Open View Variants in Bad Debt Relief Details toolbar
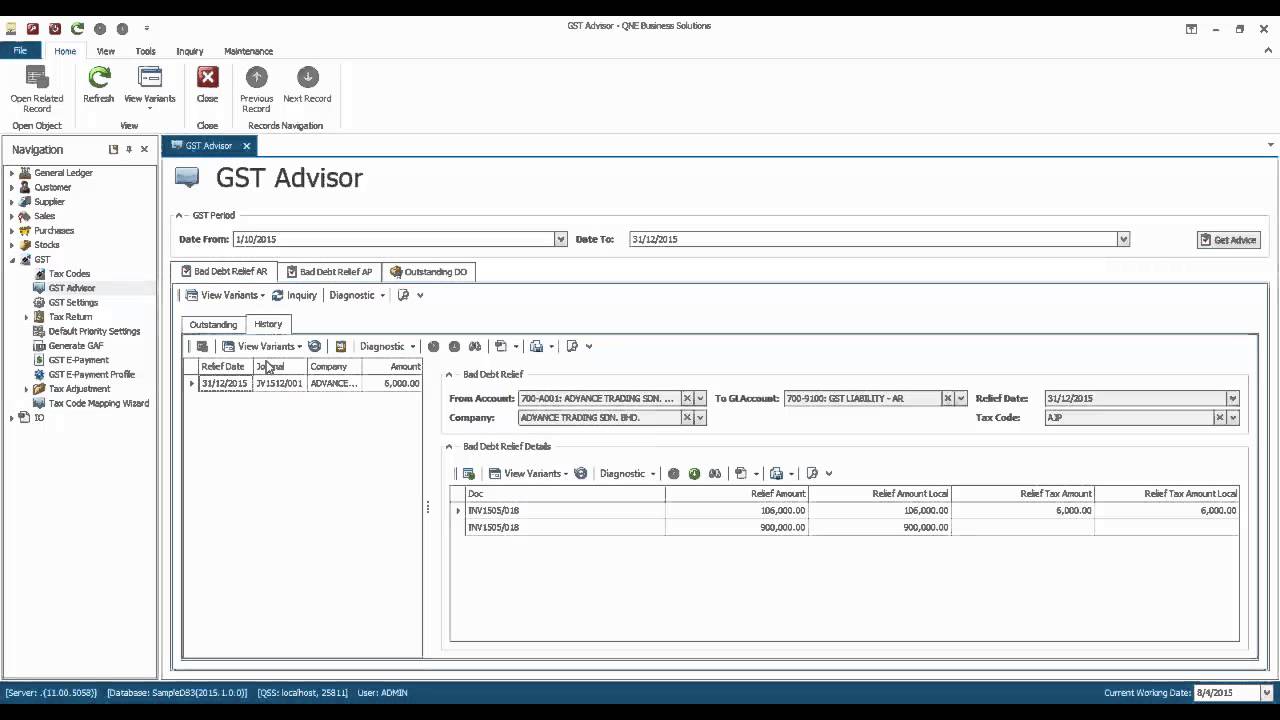This screenshot has width=1280, height=720. 529,473
